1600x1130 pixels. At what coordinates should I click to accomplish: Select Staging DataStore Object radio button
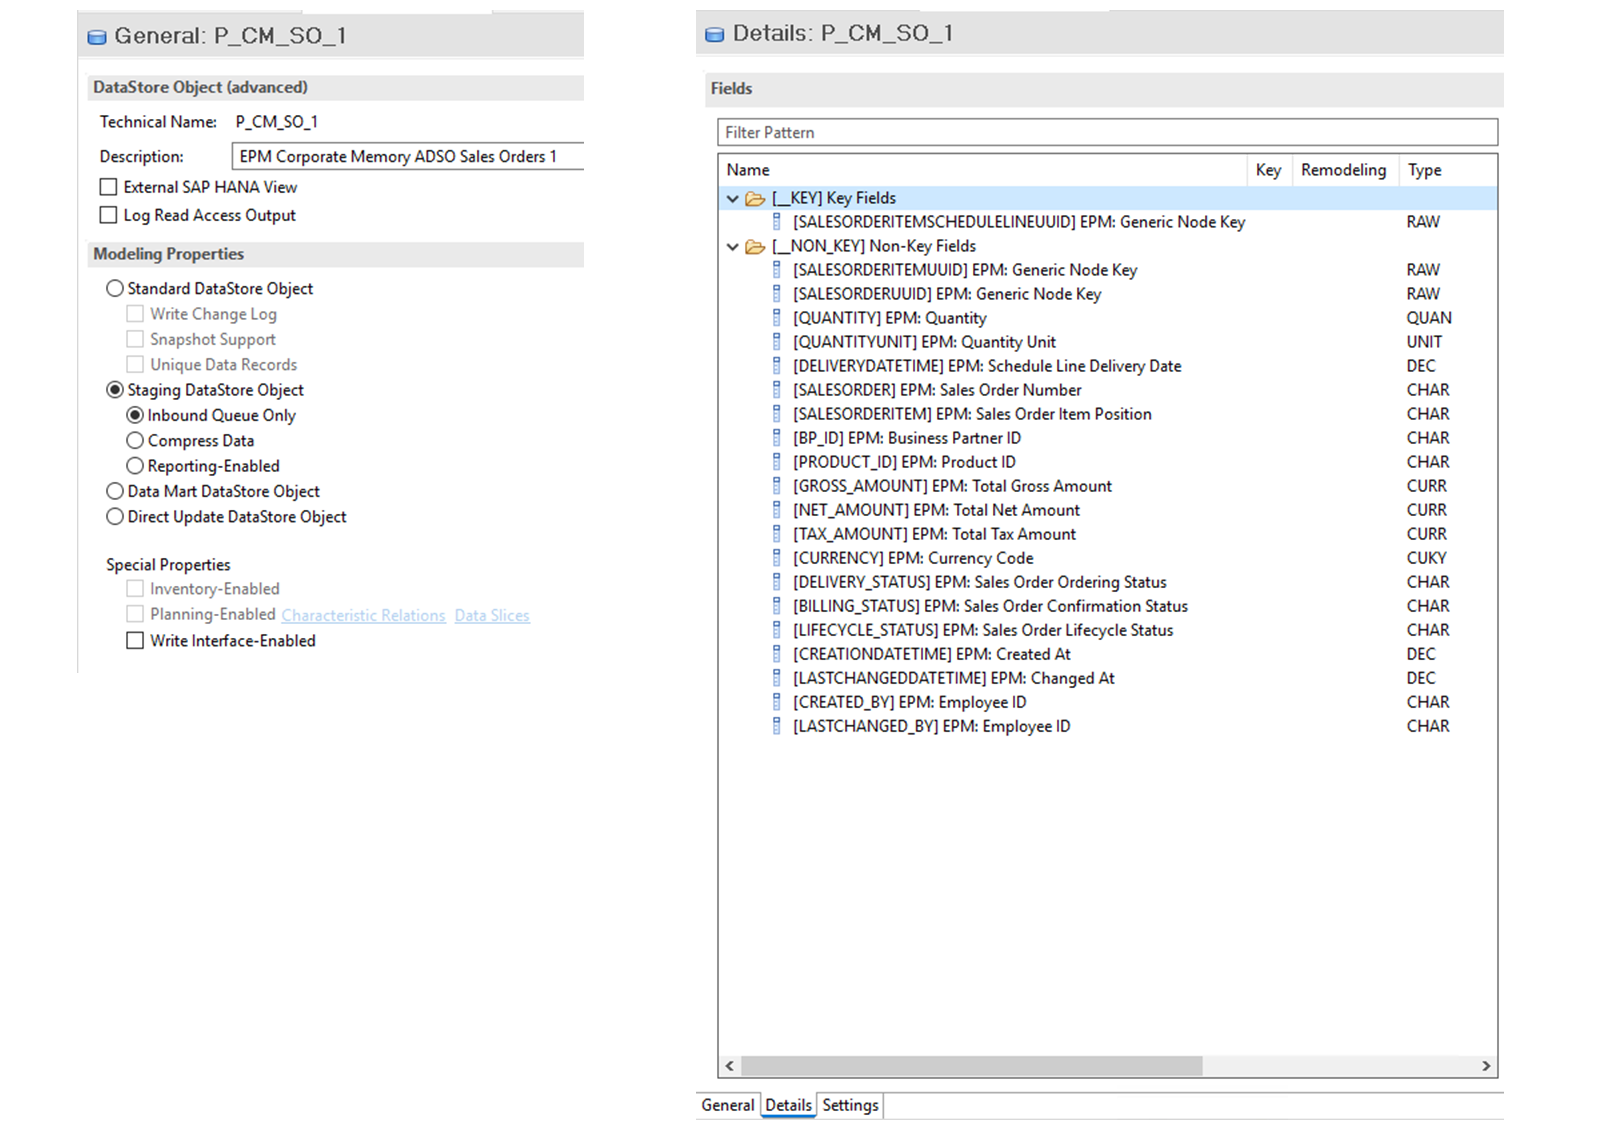[115, 390]
